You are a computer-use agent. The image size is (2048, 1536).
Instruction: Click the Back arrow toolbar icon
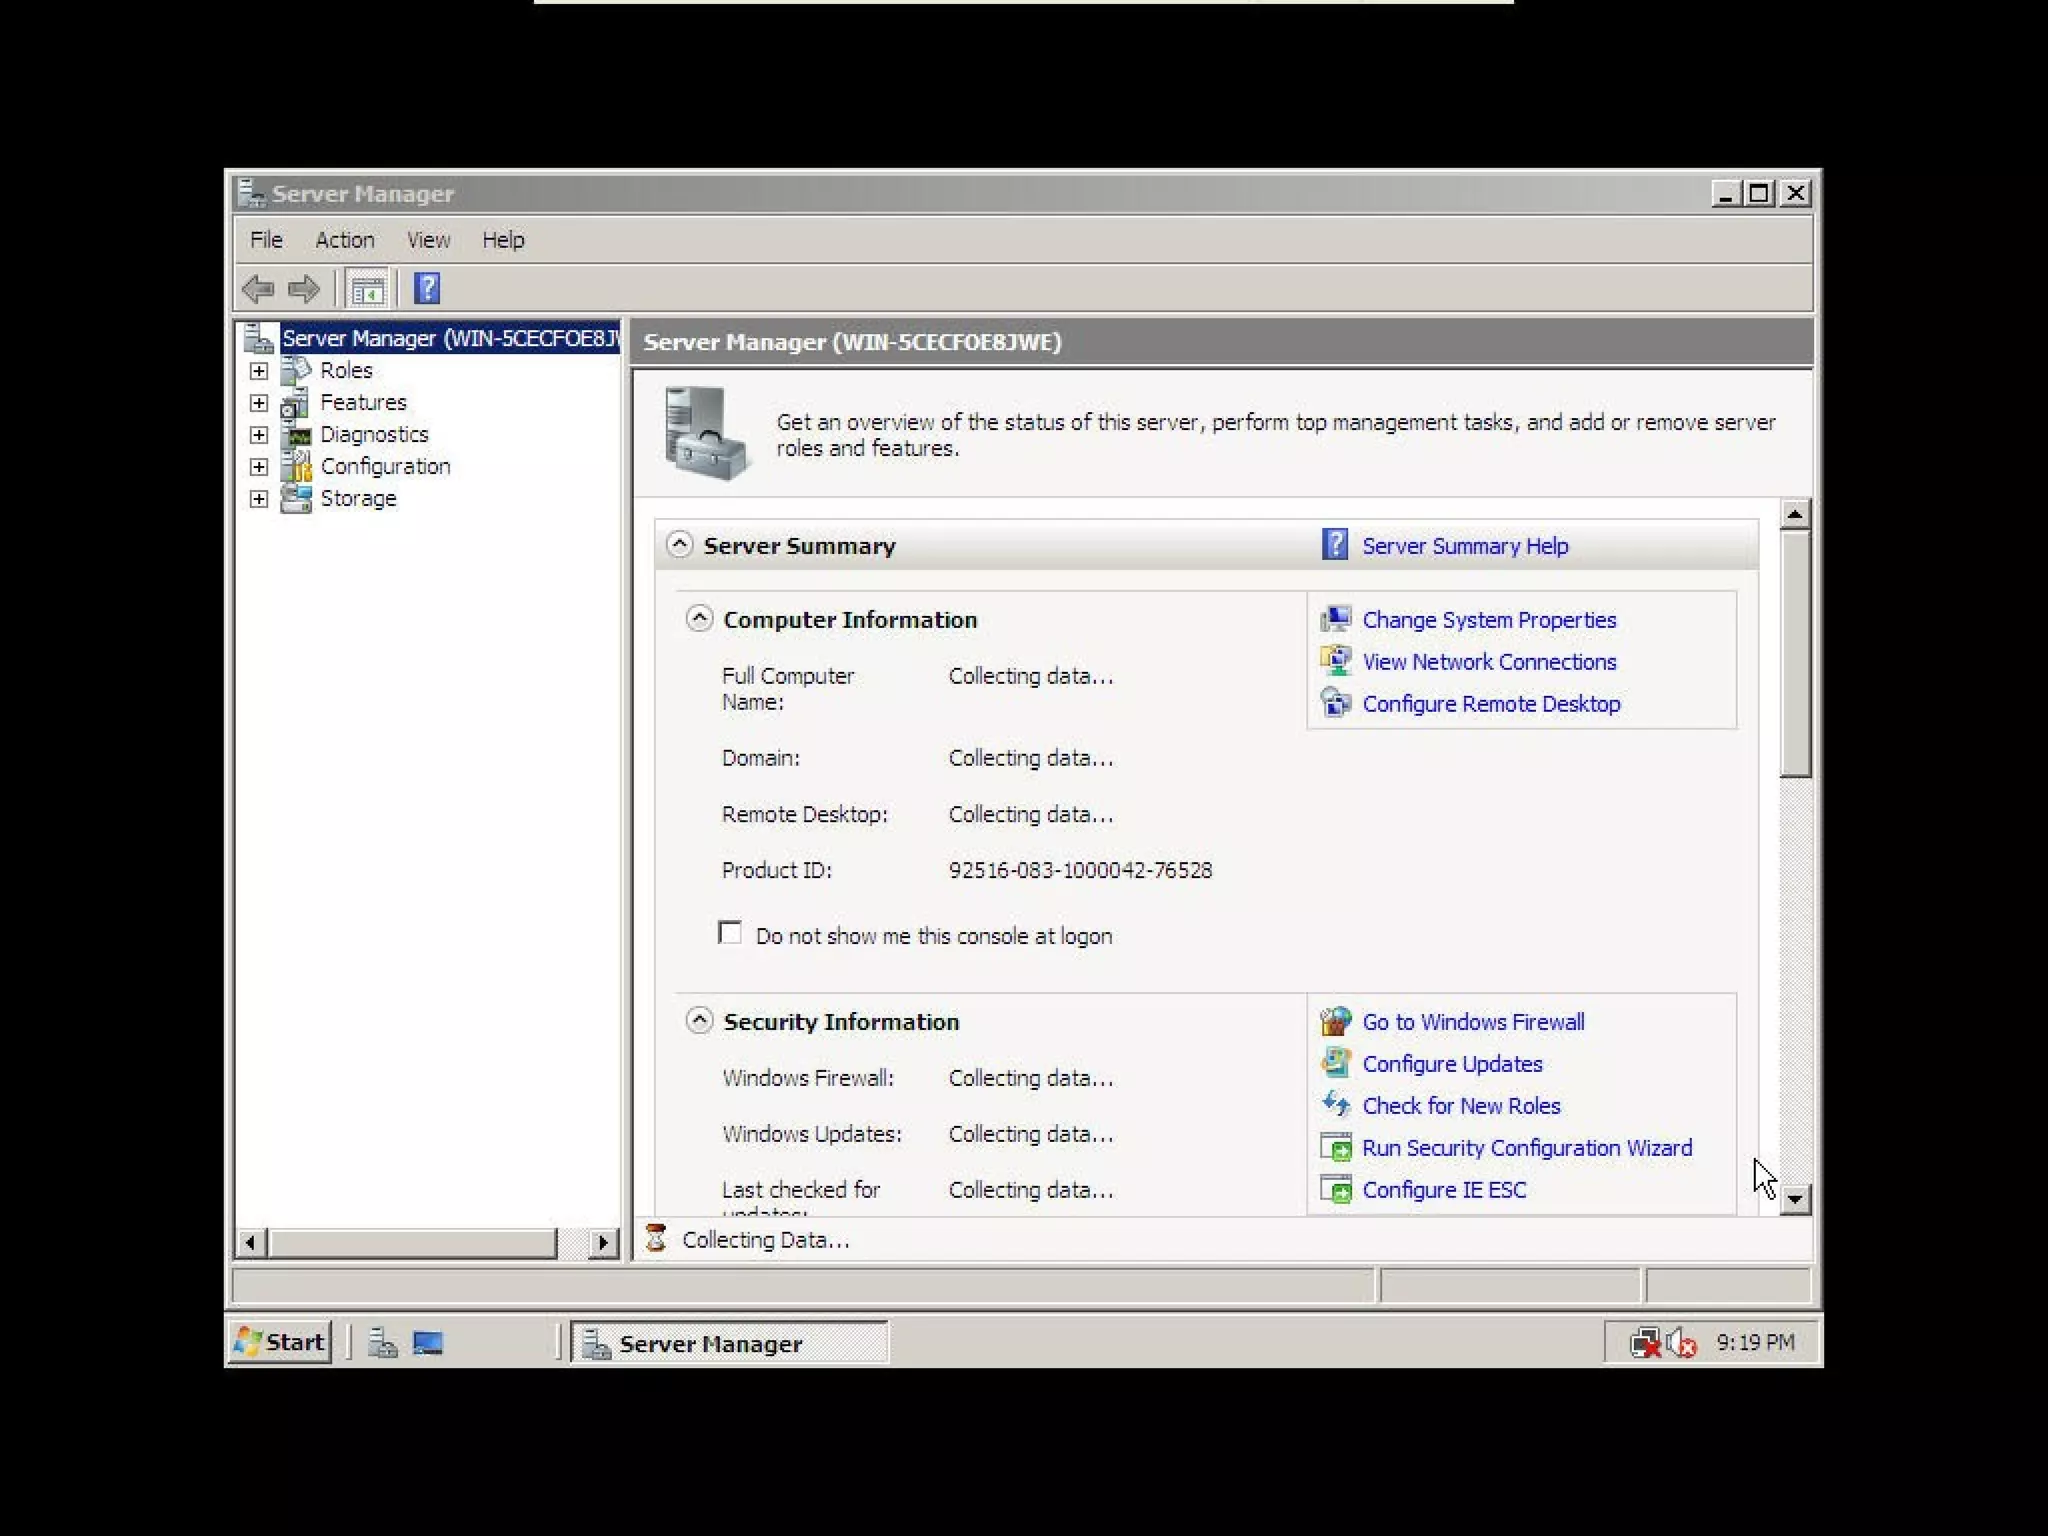pos(258,289)
